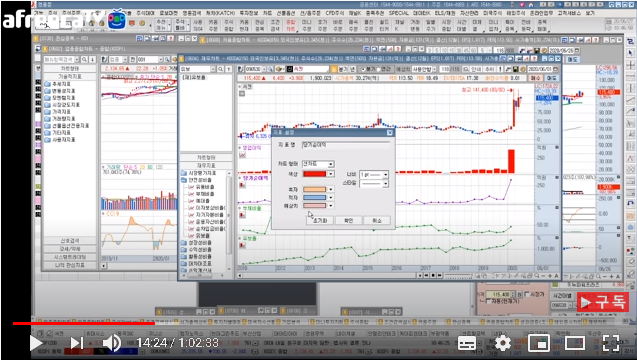Click the settings icon under the 부채비율 chart label
The width and height of the screenshot is (637, 360).
click(x=242, y=215)
